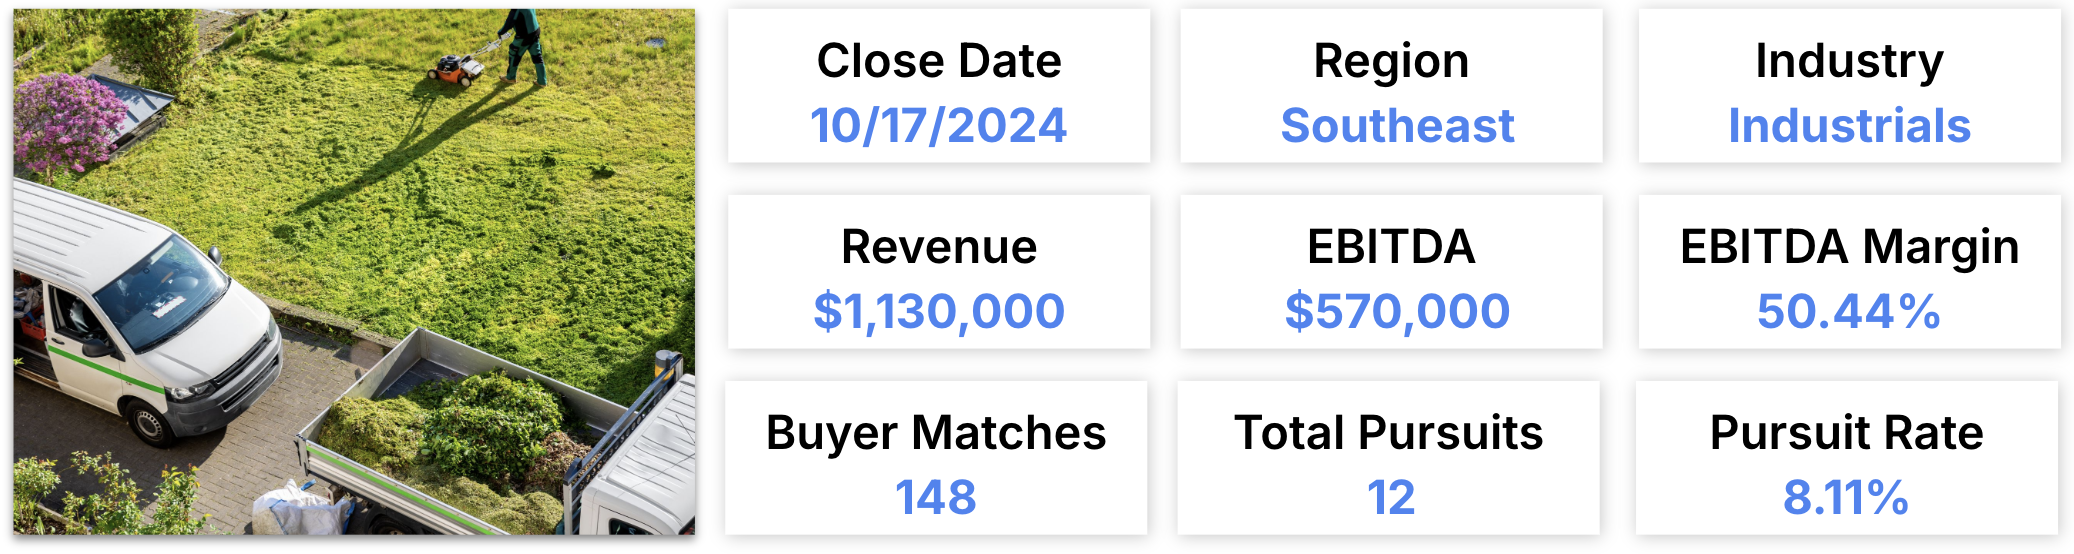Open the Buyer Matches card
Screen dimensions: 2074x554
click(936, 458)
